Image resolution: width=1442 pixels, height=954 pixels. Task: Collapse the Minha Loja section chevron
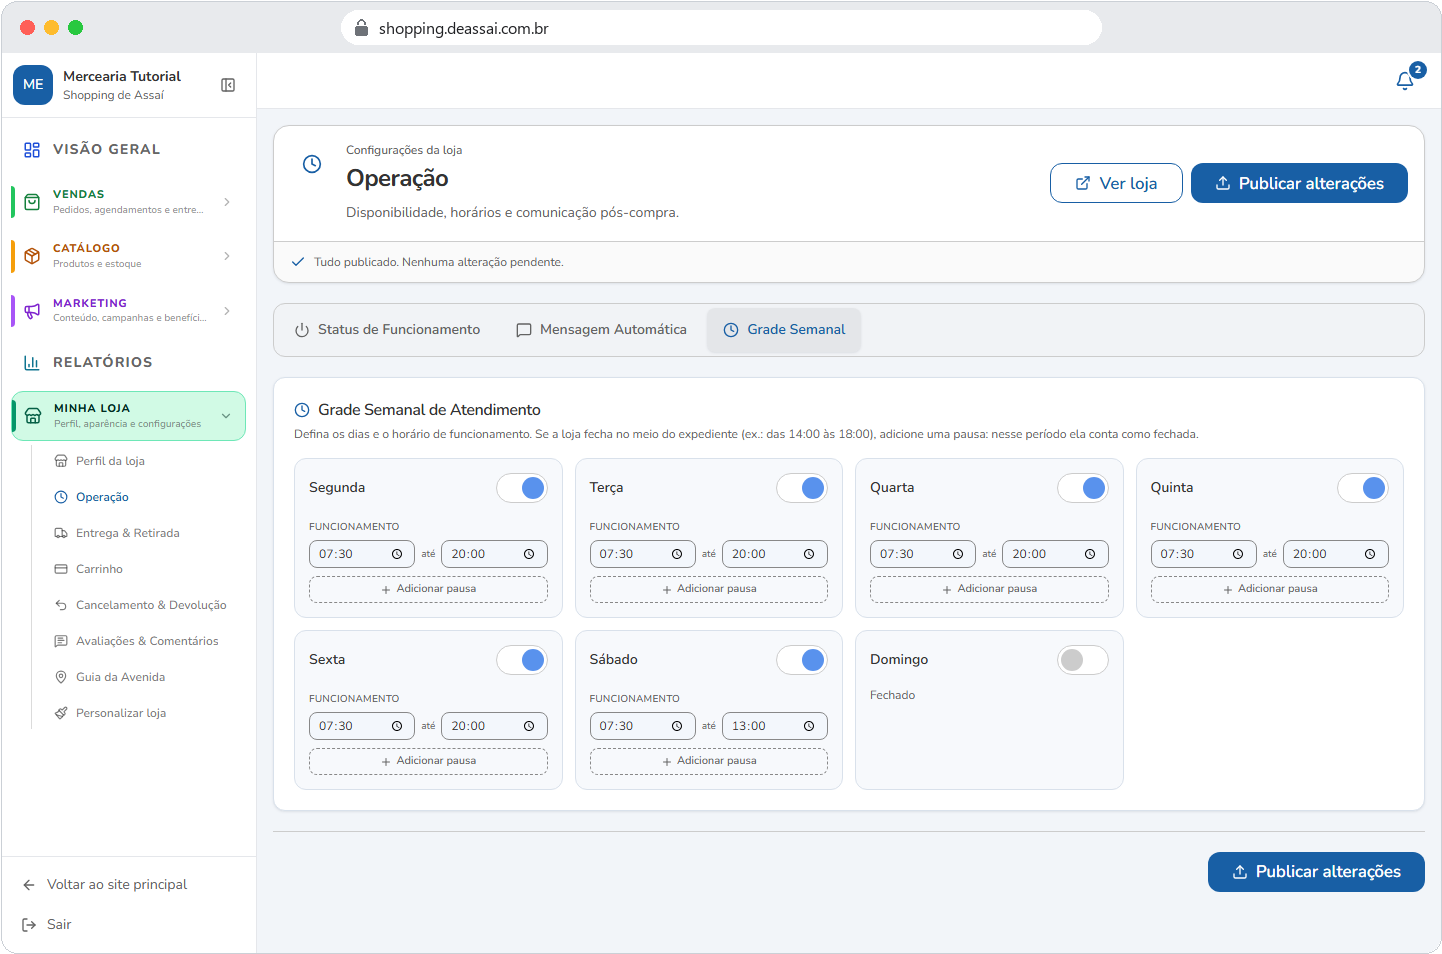click(x=226, y=416)
